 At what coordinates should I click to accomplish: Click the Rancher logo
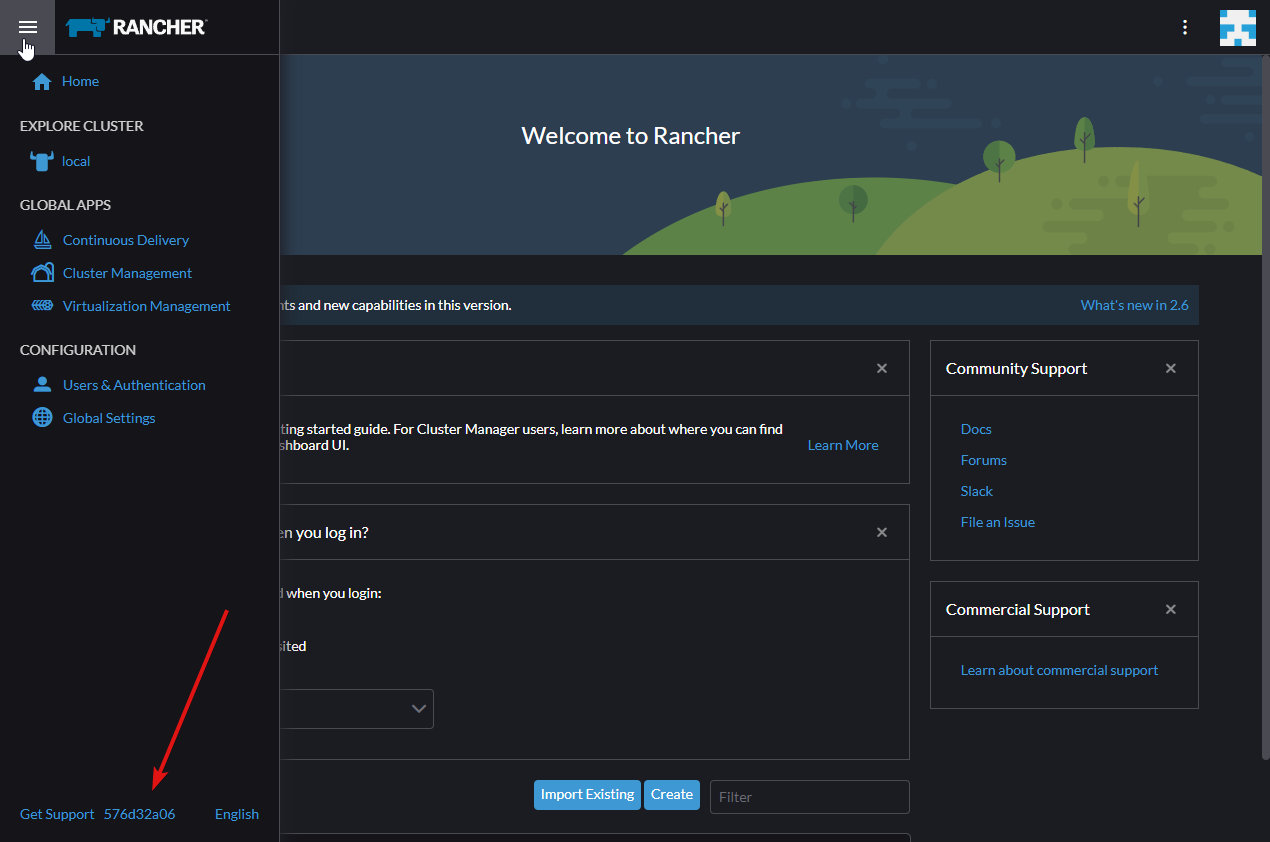136,27
